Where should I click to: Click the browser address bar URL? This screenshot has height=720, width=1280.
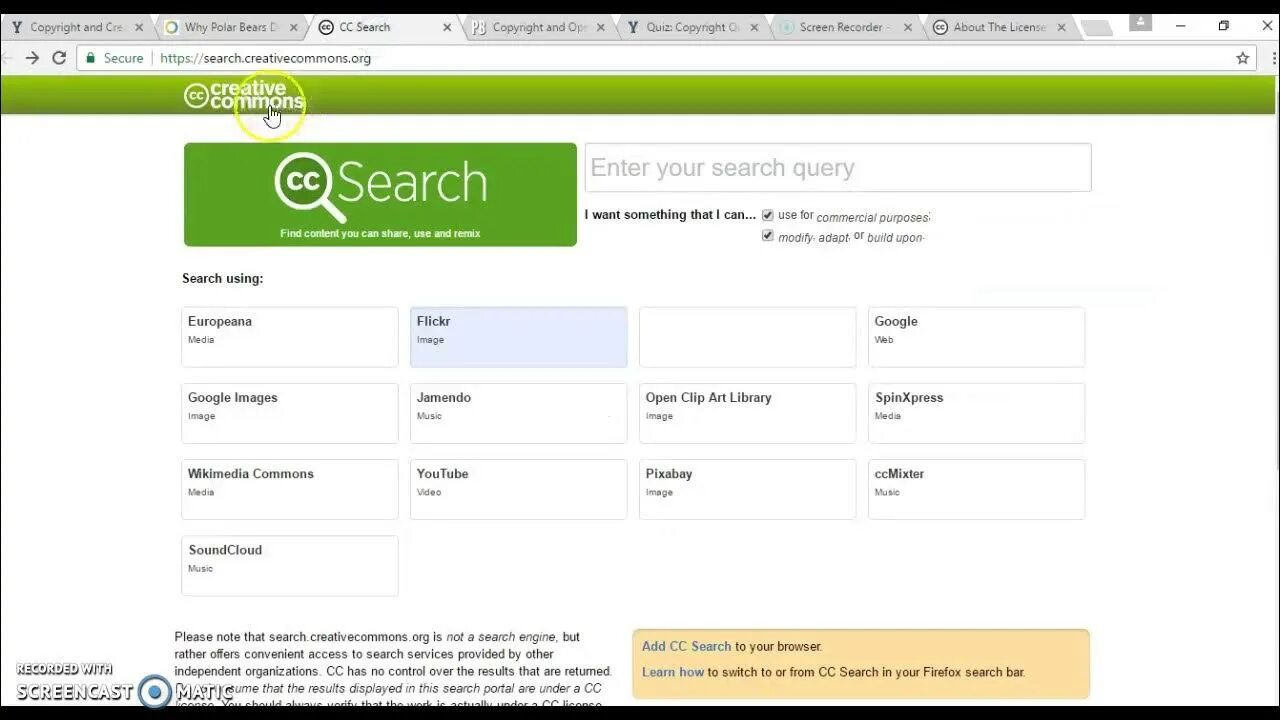tap(265, 58)
